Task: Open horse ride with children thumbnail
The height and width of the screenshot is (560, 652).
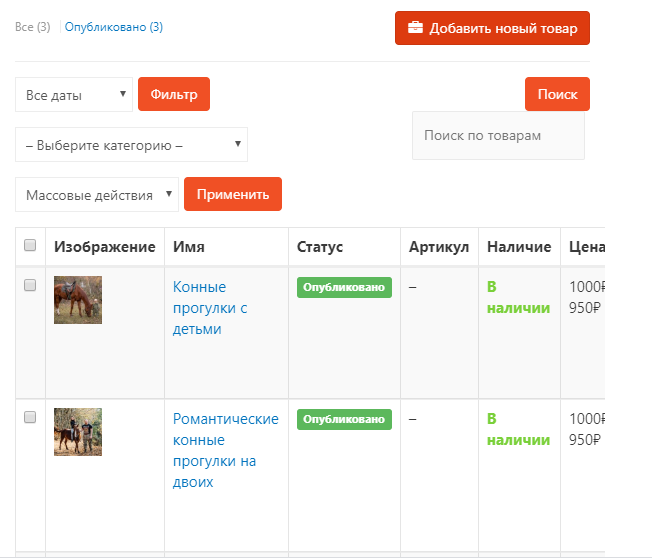Action: coord(78,300)
